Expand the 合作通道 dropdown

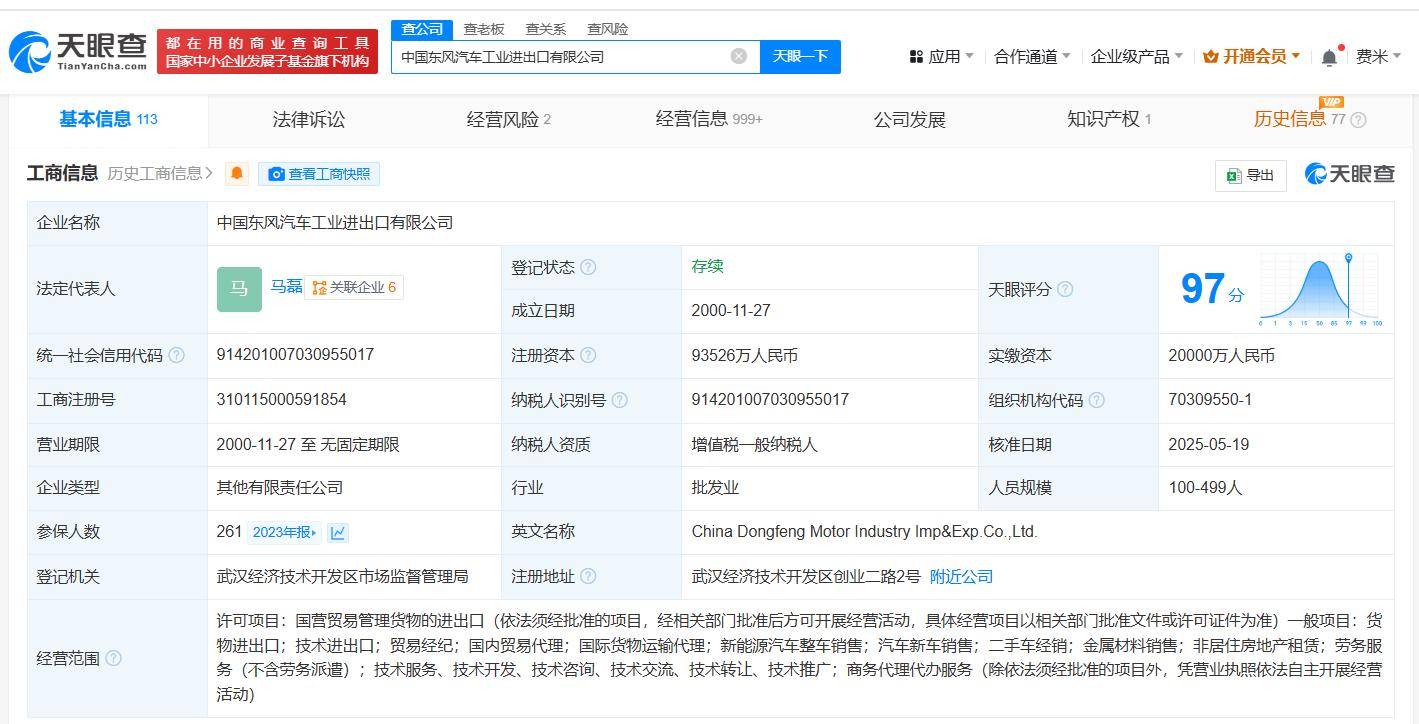1032,57
